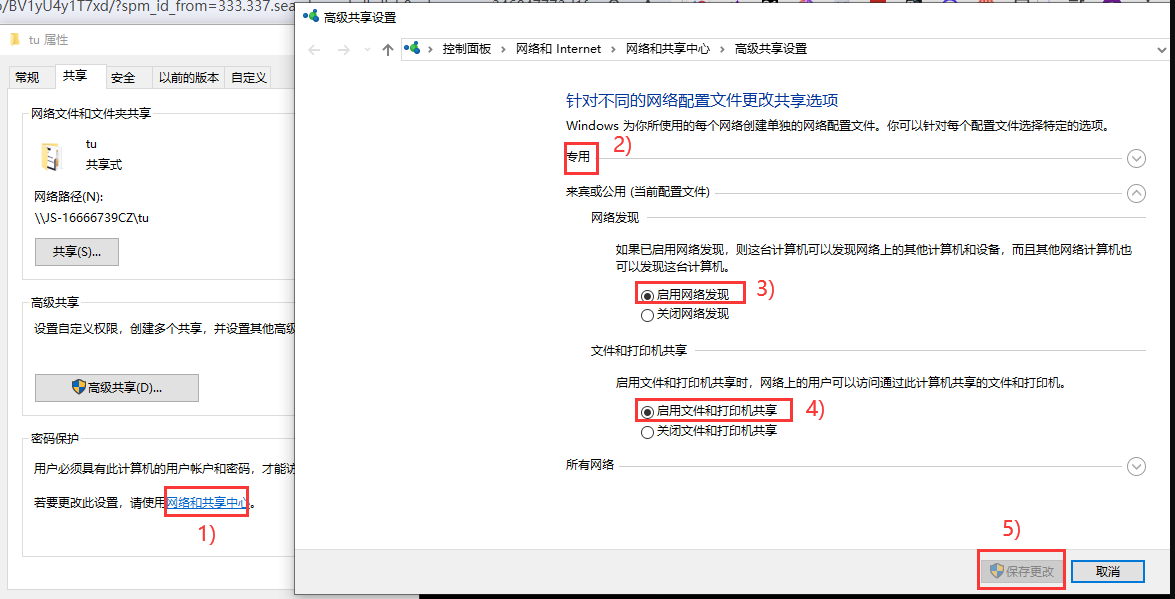The width and height of the screenshot is (1175, 599).
Task: Click the tu shared folder icon
Action: coord(49,156)
